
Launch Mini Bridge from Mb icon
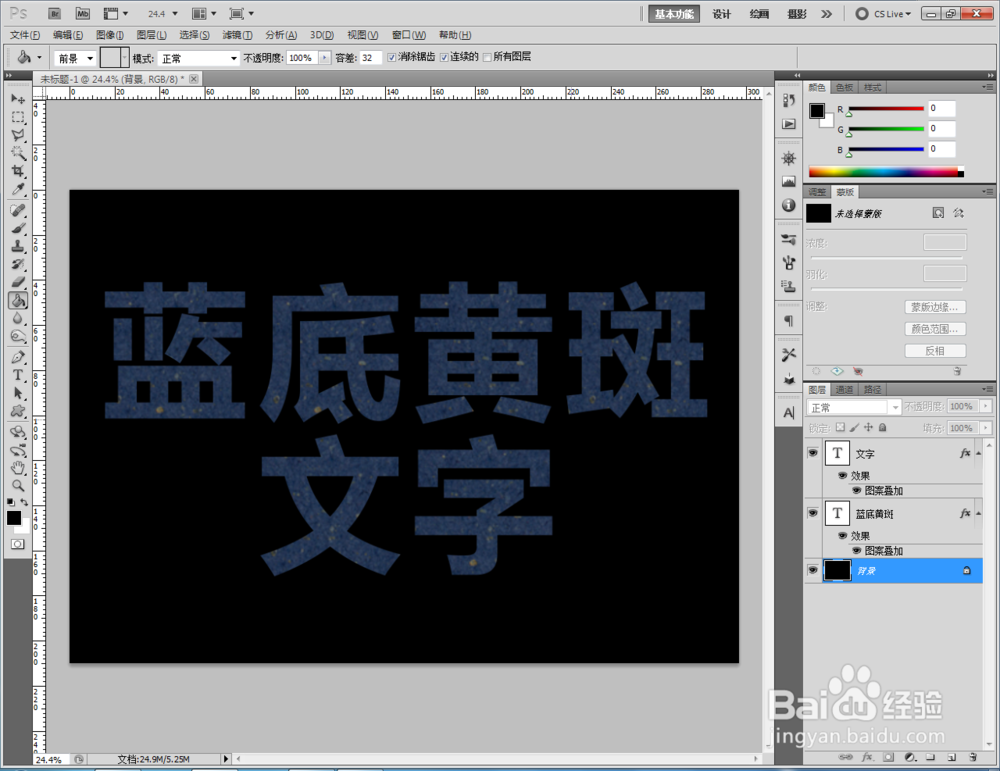coord(83,13)
